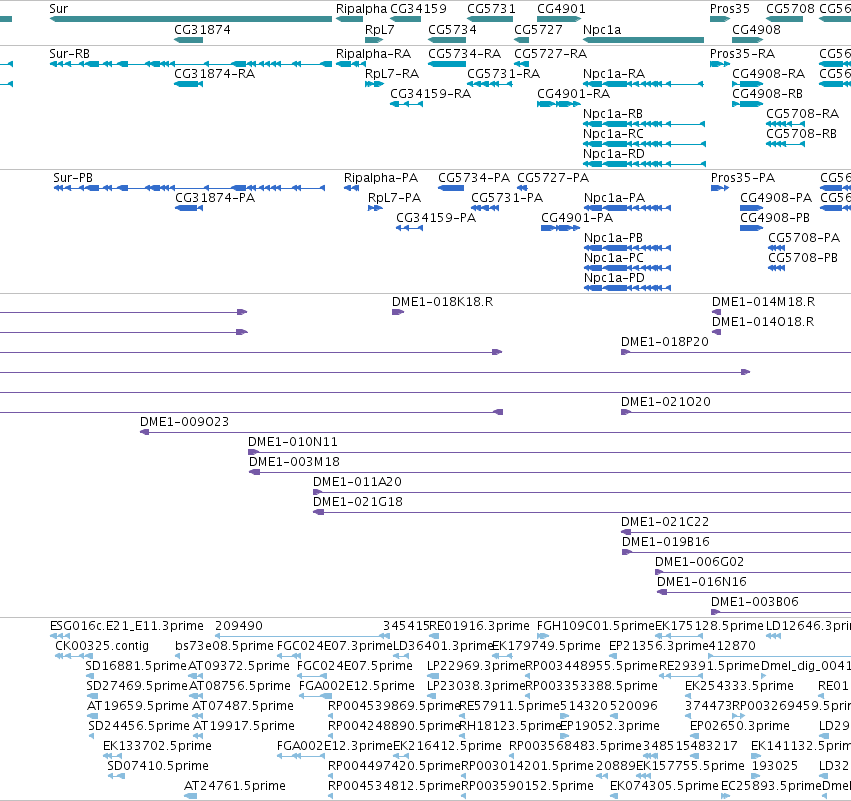This screenshot has width=851, height=801.
Task: Click transcript CG4908-RA
Action: click(x=747, y=84)
